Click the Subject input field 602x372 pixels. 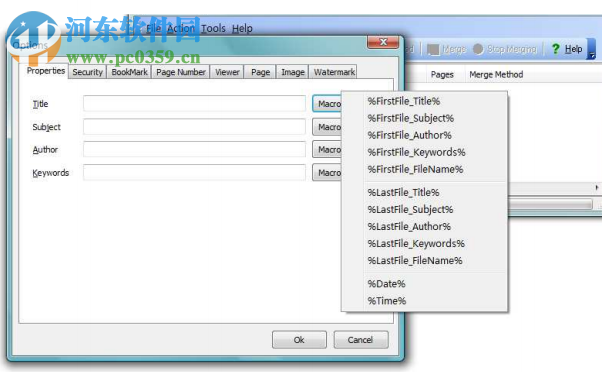pos(194,127)
